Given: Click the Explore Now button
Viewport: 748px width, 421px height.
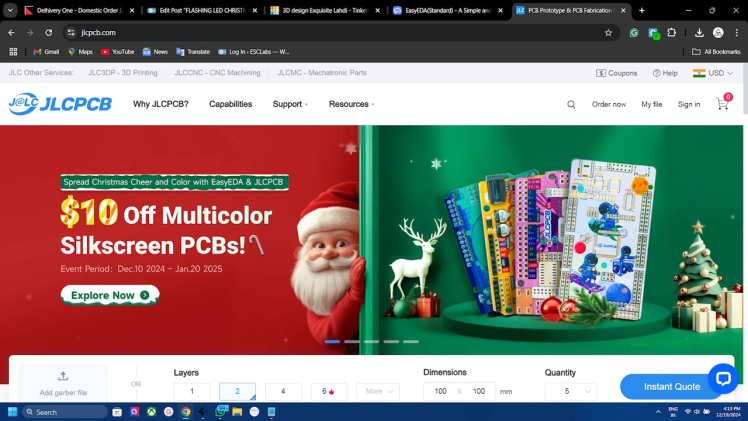Looking at the screenshot, I should tap(110, 295).
